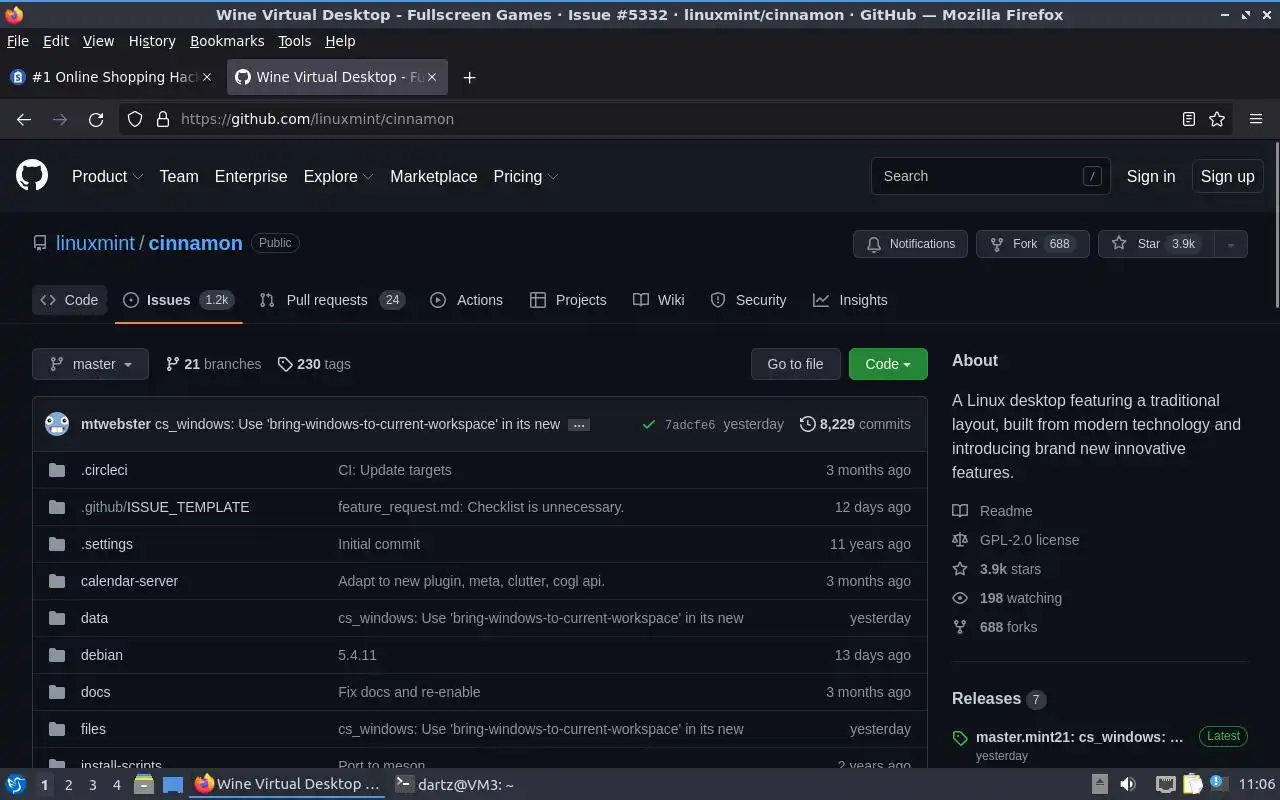1280x800 pixels.
Task: Click the volume speaker icon in the tray
Action: coord(1128,785)
